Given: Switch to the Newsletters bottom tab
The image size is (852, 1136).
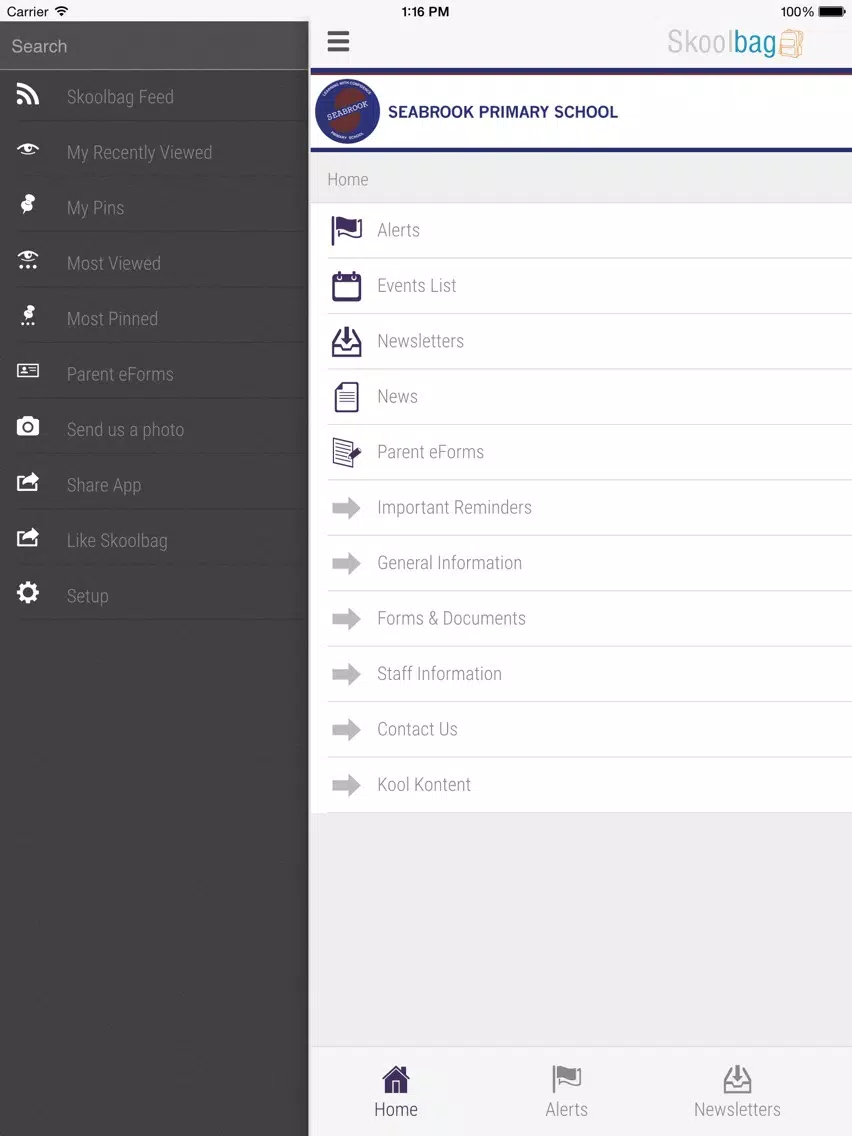Looking at the screenshot, I should (x=737, y=1091).
